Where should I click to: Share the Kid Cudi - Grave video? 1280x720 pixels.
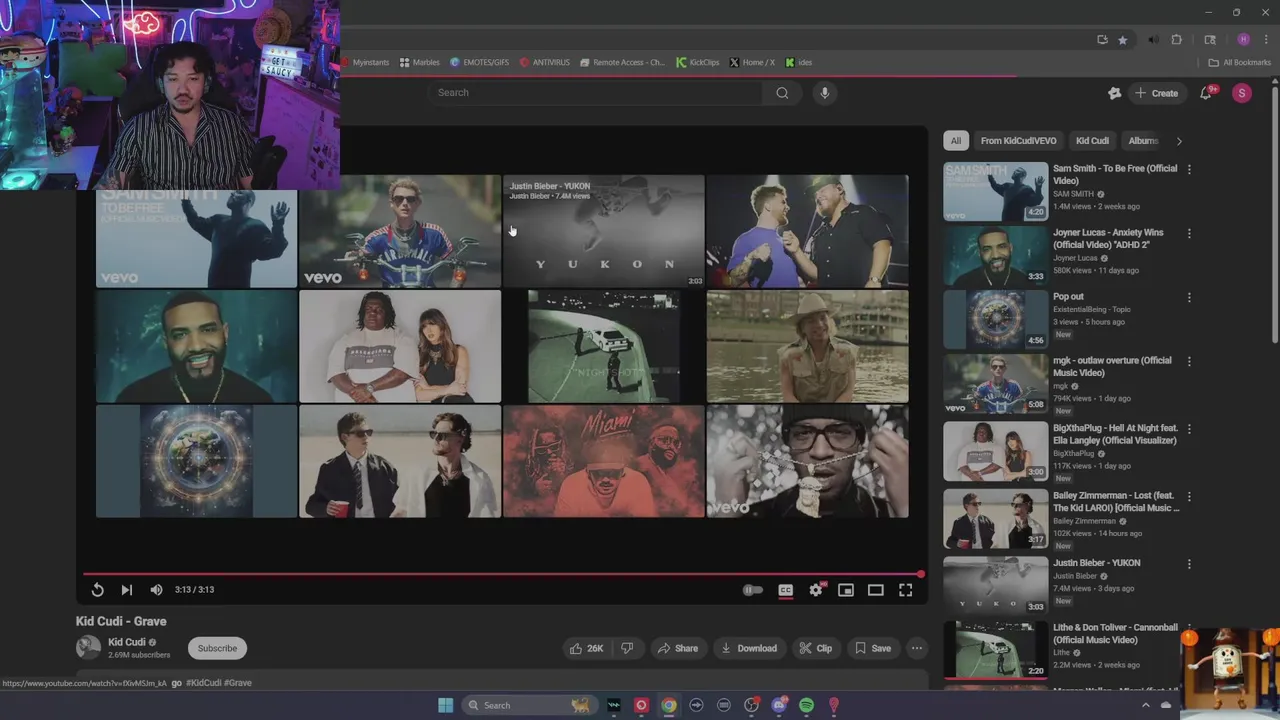click(677, 648)
